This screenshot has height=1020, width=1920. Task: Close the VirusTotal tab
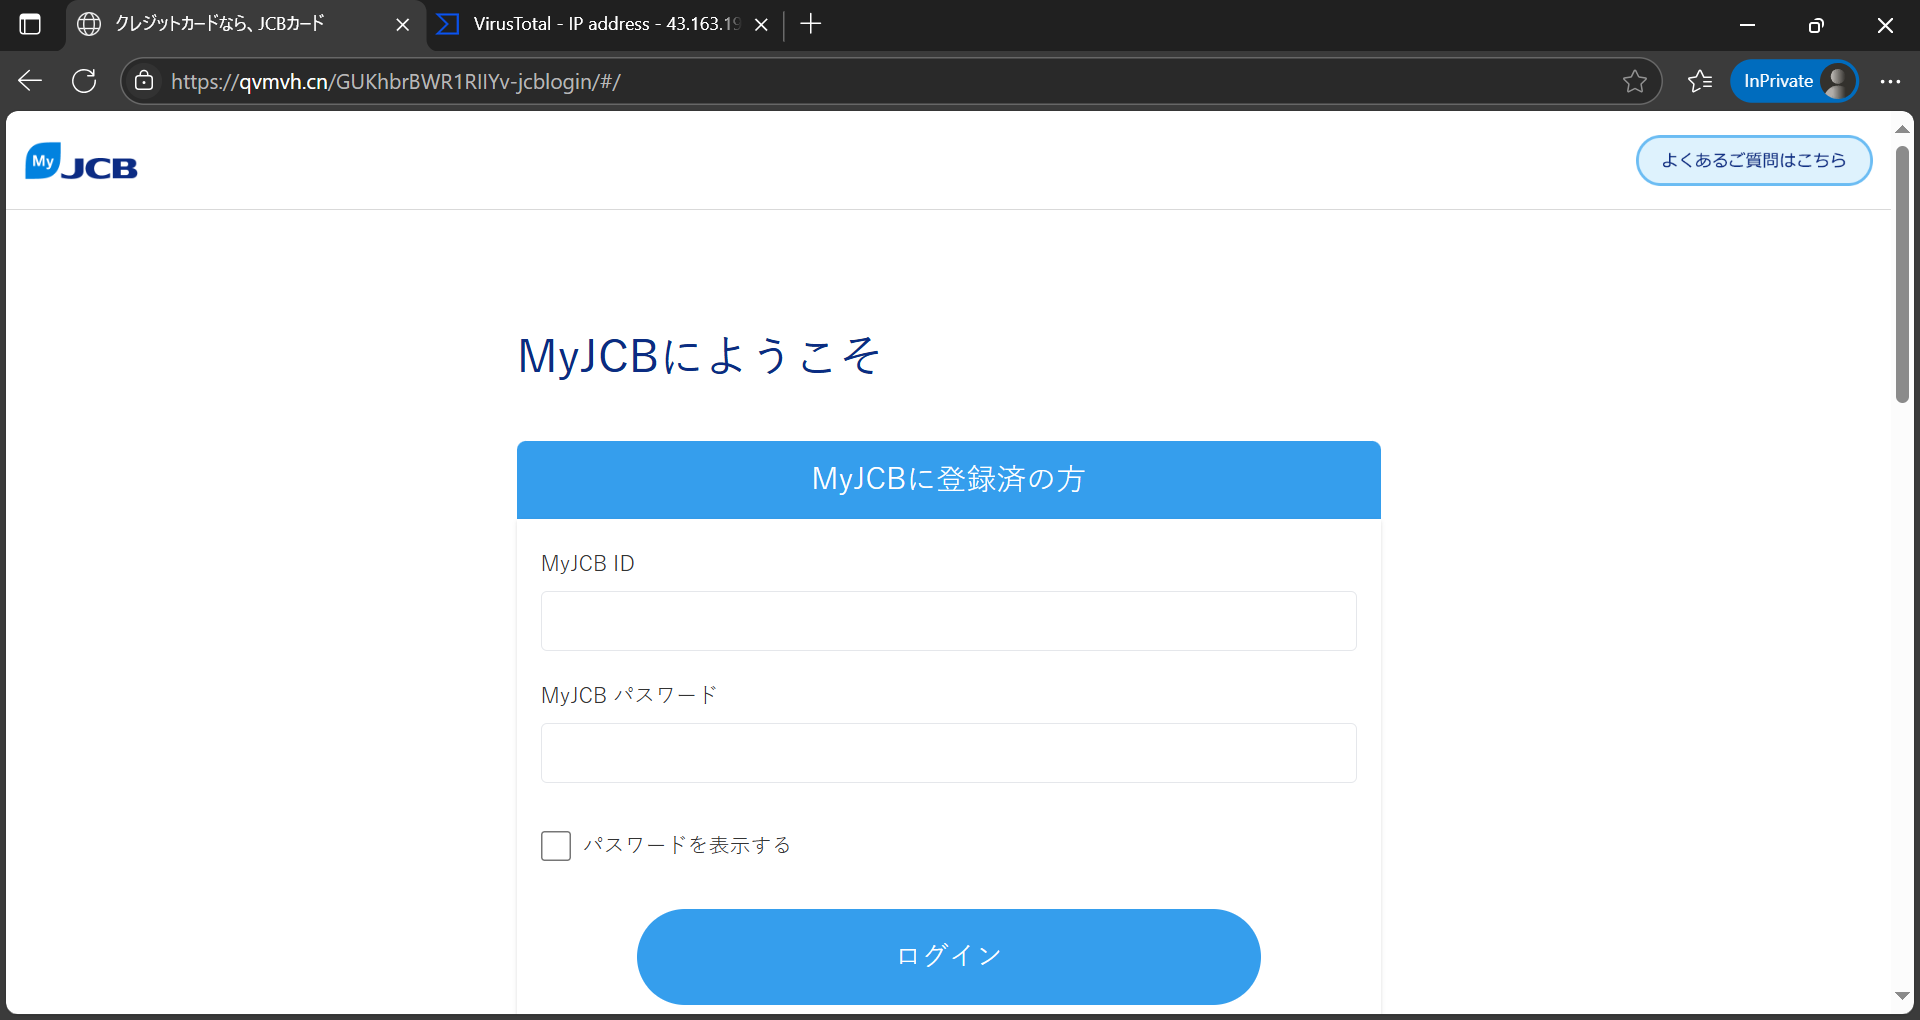pyautogui.click(x=761, y=25)
